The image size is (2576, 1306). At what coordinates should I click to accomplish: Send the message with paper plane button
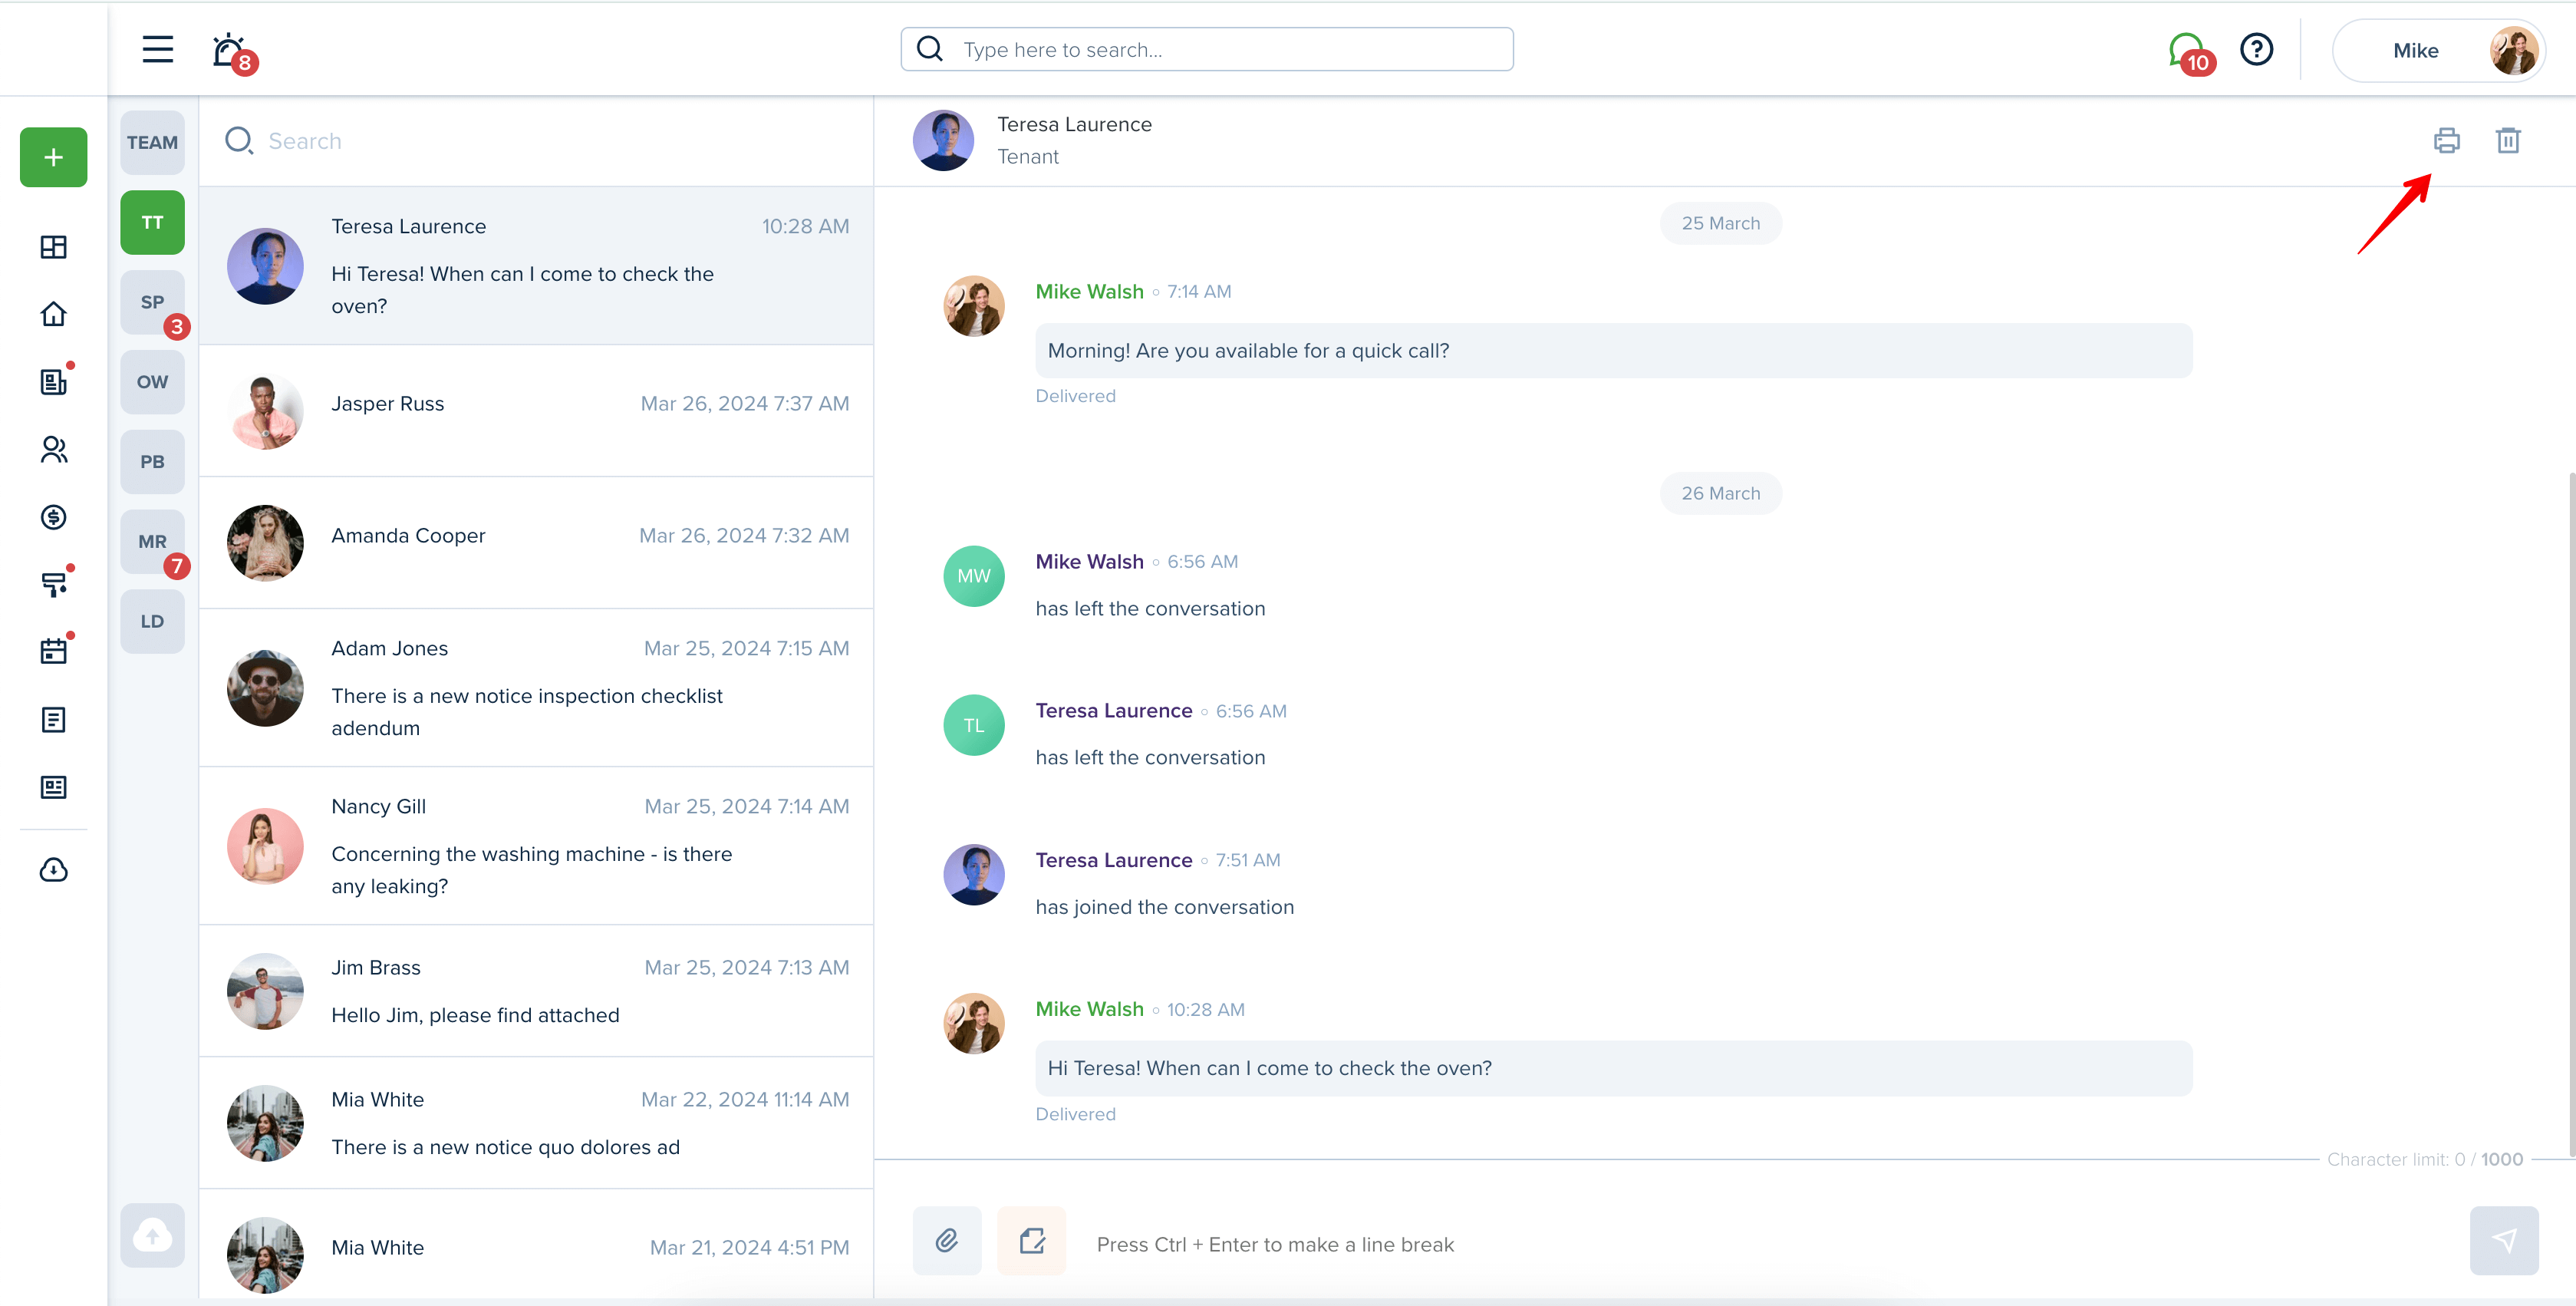pos(2504,1241)
